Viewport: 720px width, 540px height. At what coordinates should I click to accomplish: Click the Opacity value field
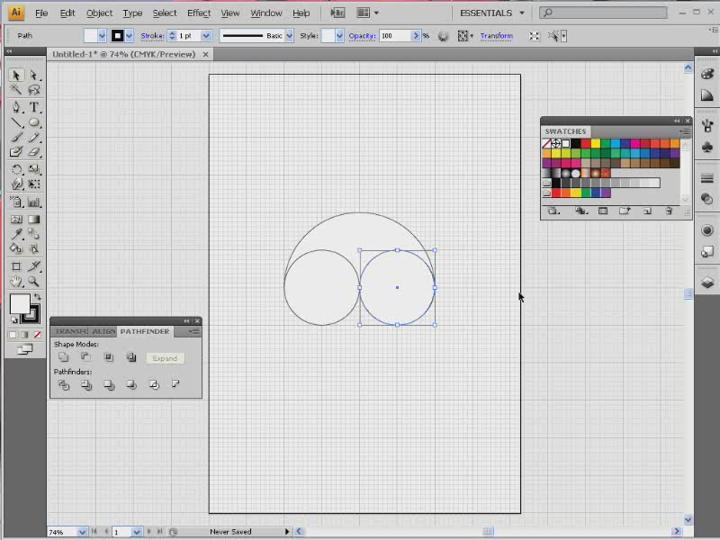click(x=395, y=35)
